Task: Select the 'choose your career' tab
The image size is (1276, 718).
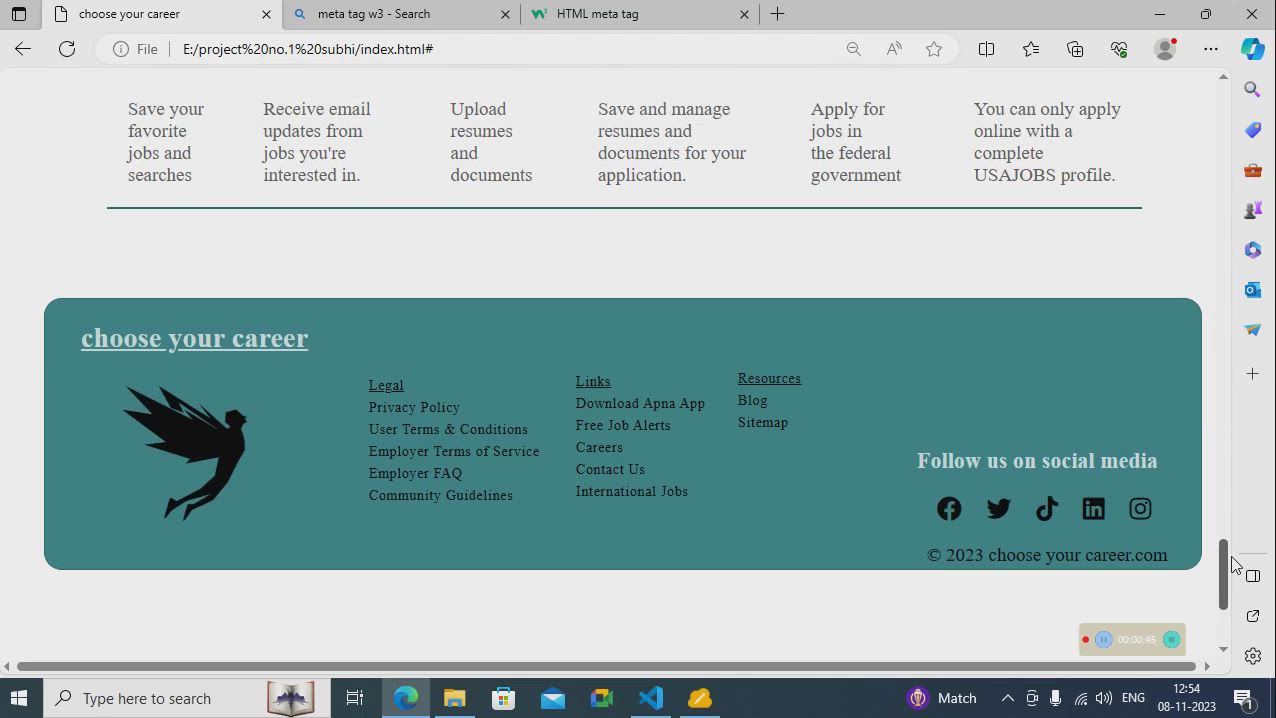Action: pos(163,14)
